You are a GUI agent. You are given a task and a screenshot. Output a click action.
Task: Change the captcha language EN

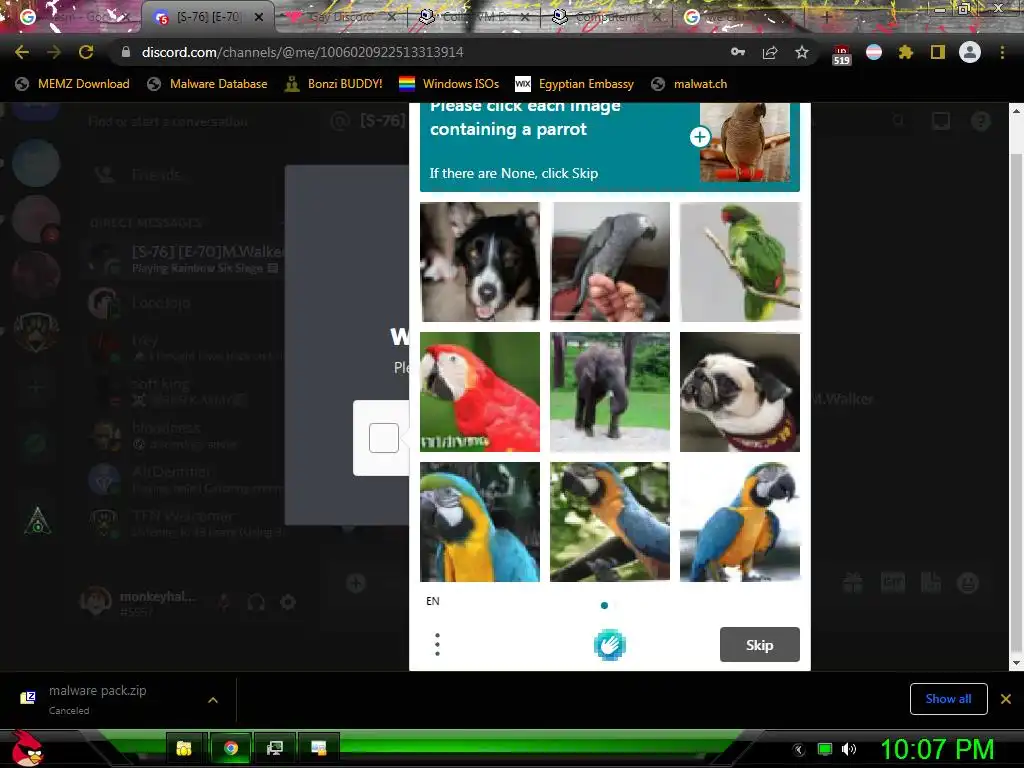tap(432, 601)
